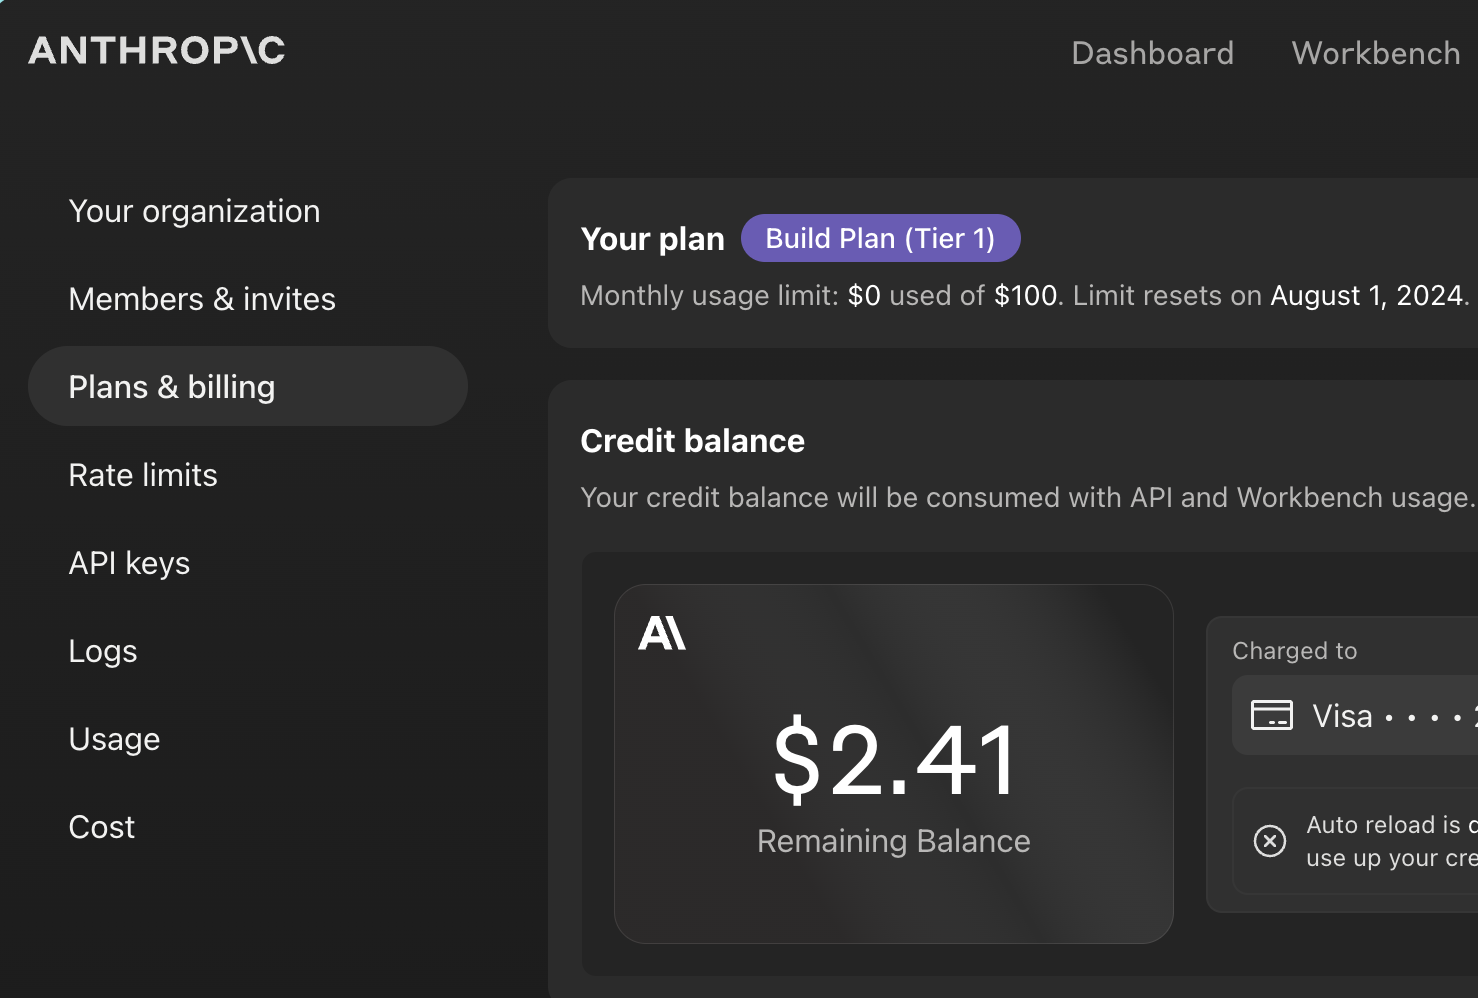Switch to the Dashboard tab
The height and width of the screenshot is (998, 1478).
click(x=1152, y=52)
